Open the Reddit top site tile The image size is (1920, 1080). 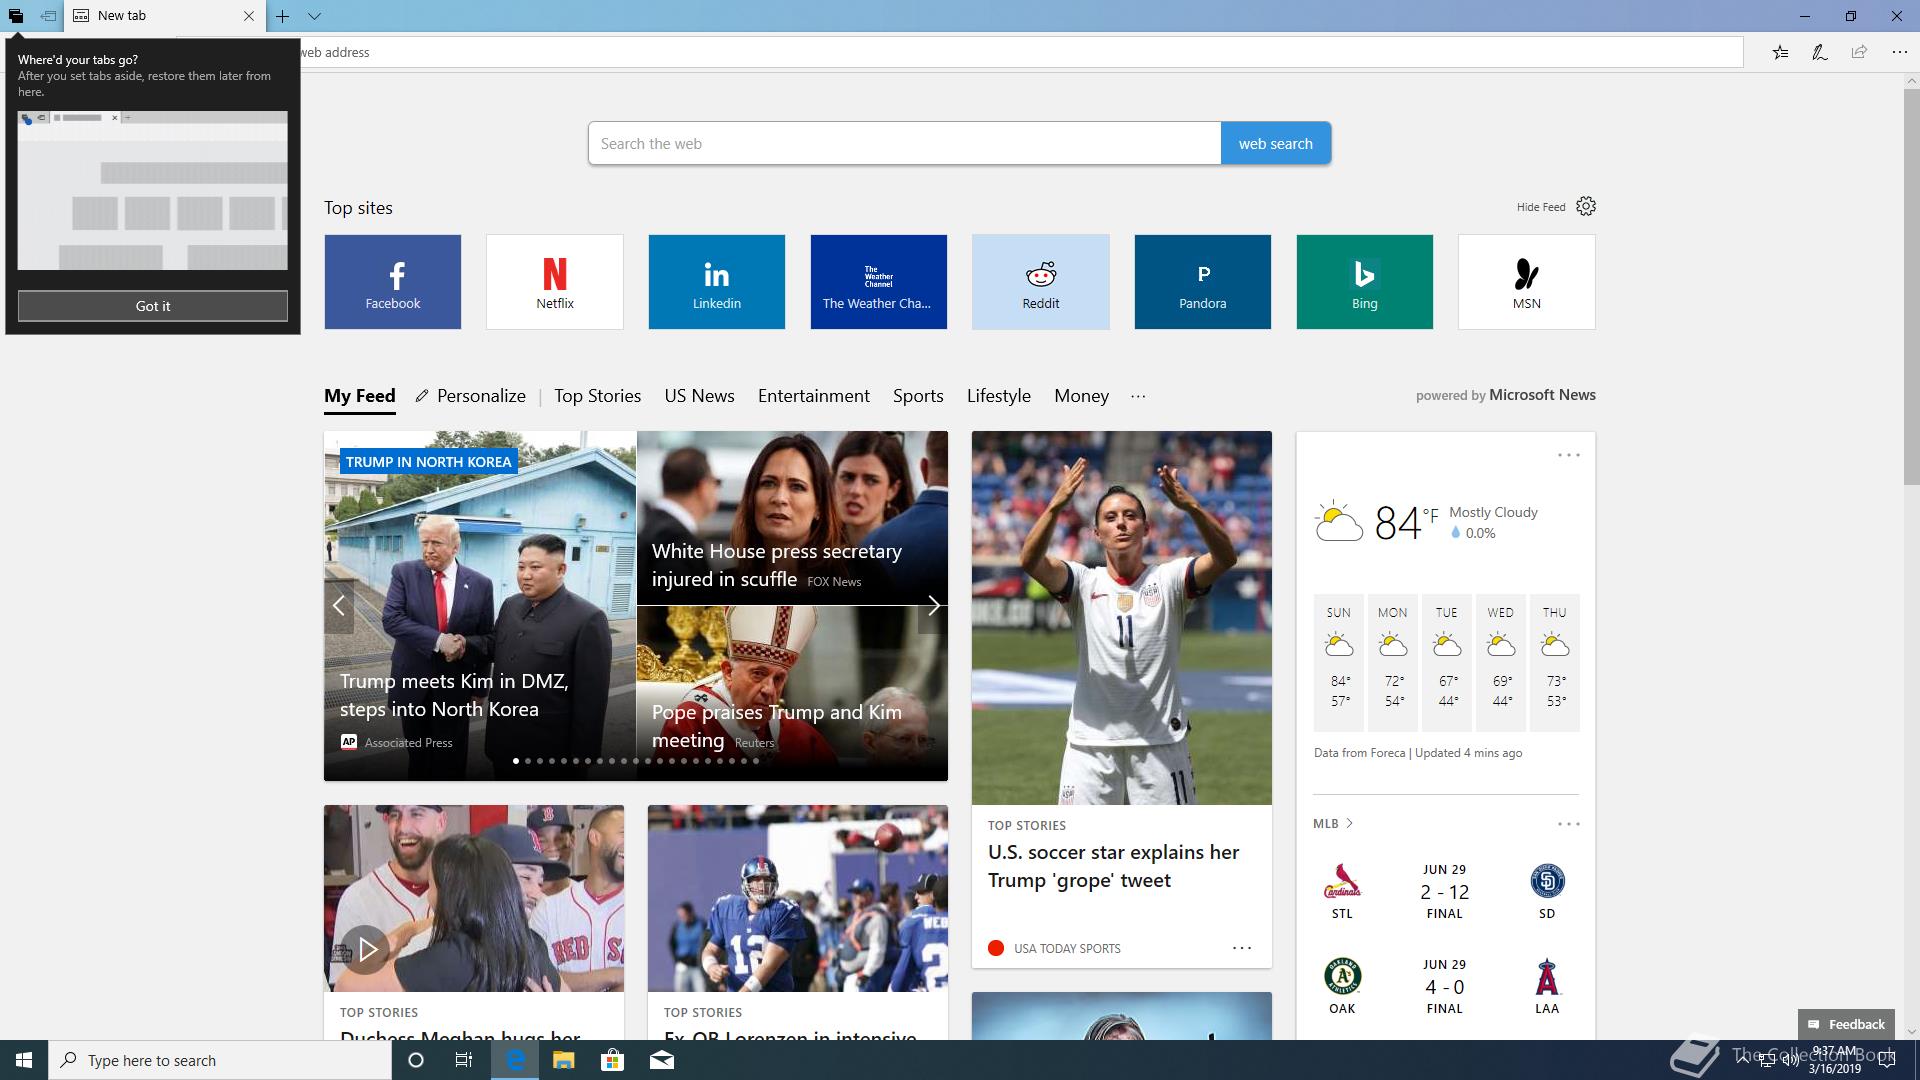click(1041, 282)
